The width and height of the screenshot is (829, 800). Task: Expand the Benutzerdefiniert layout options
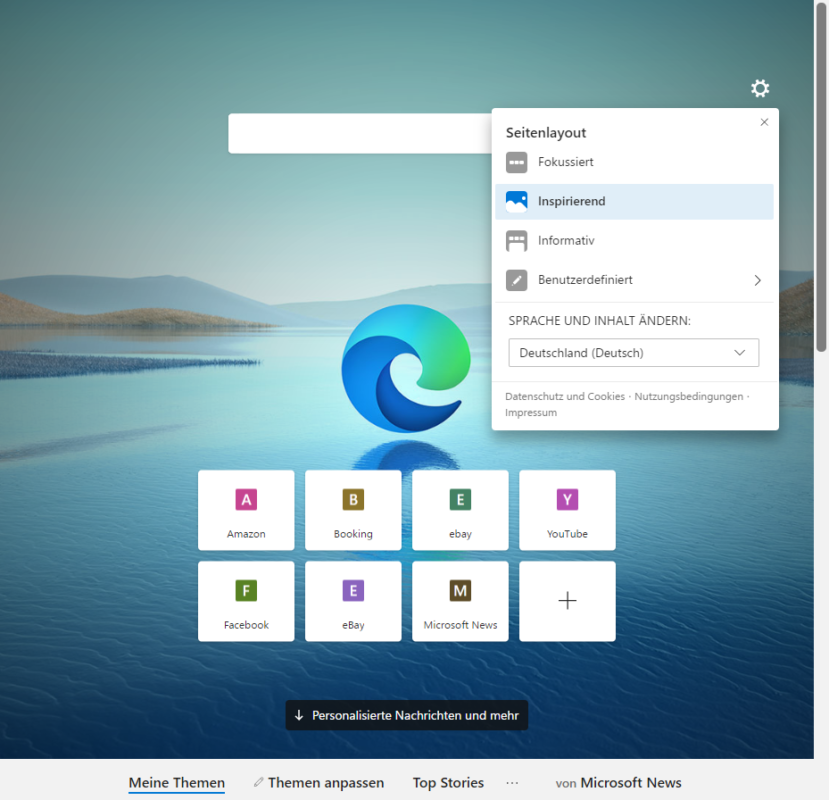[757, 280]
